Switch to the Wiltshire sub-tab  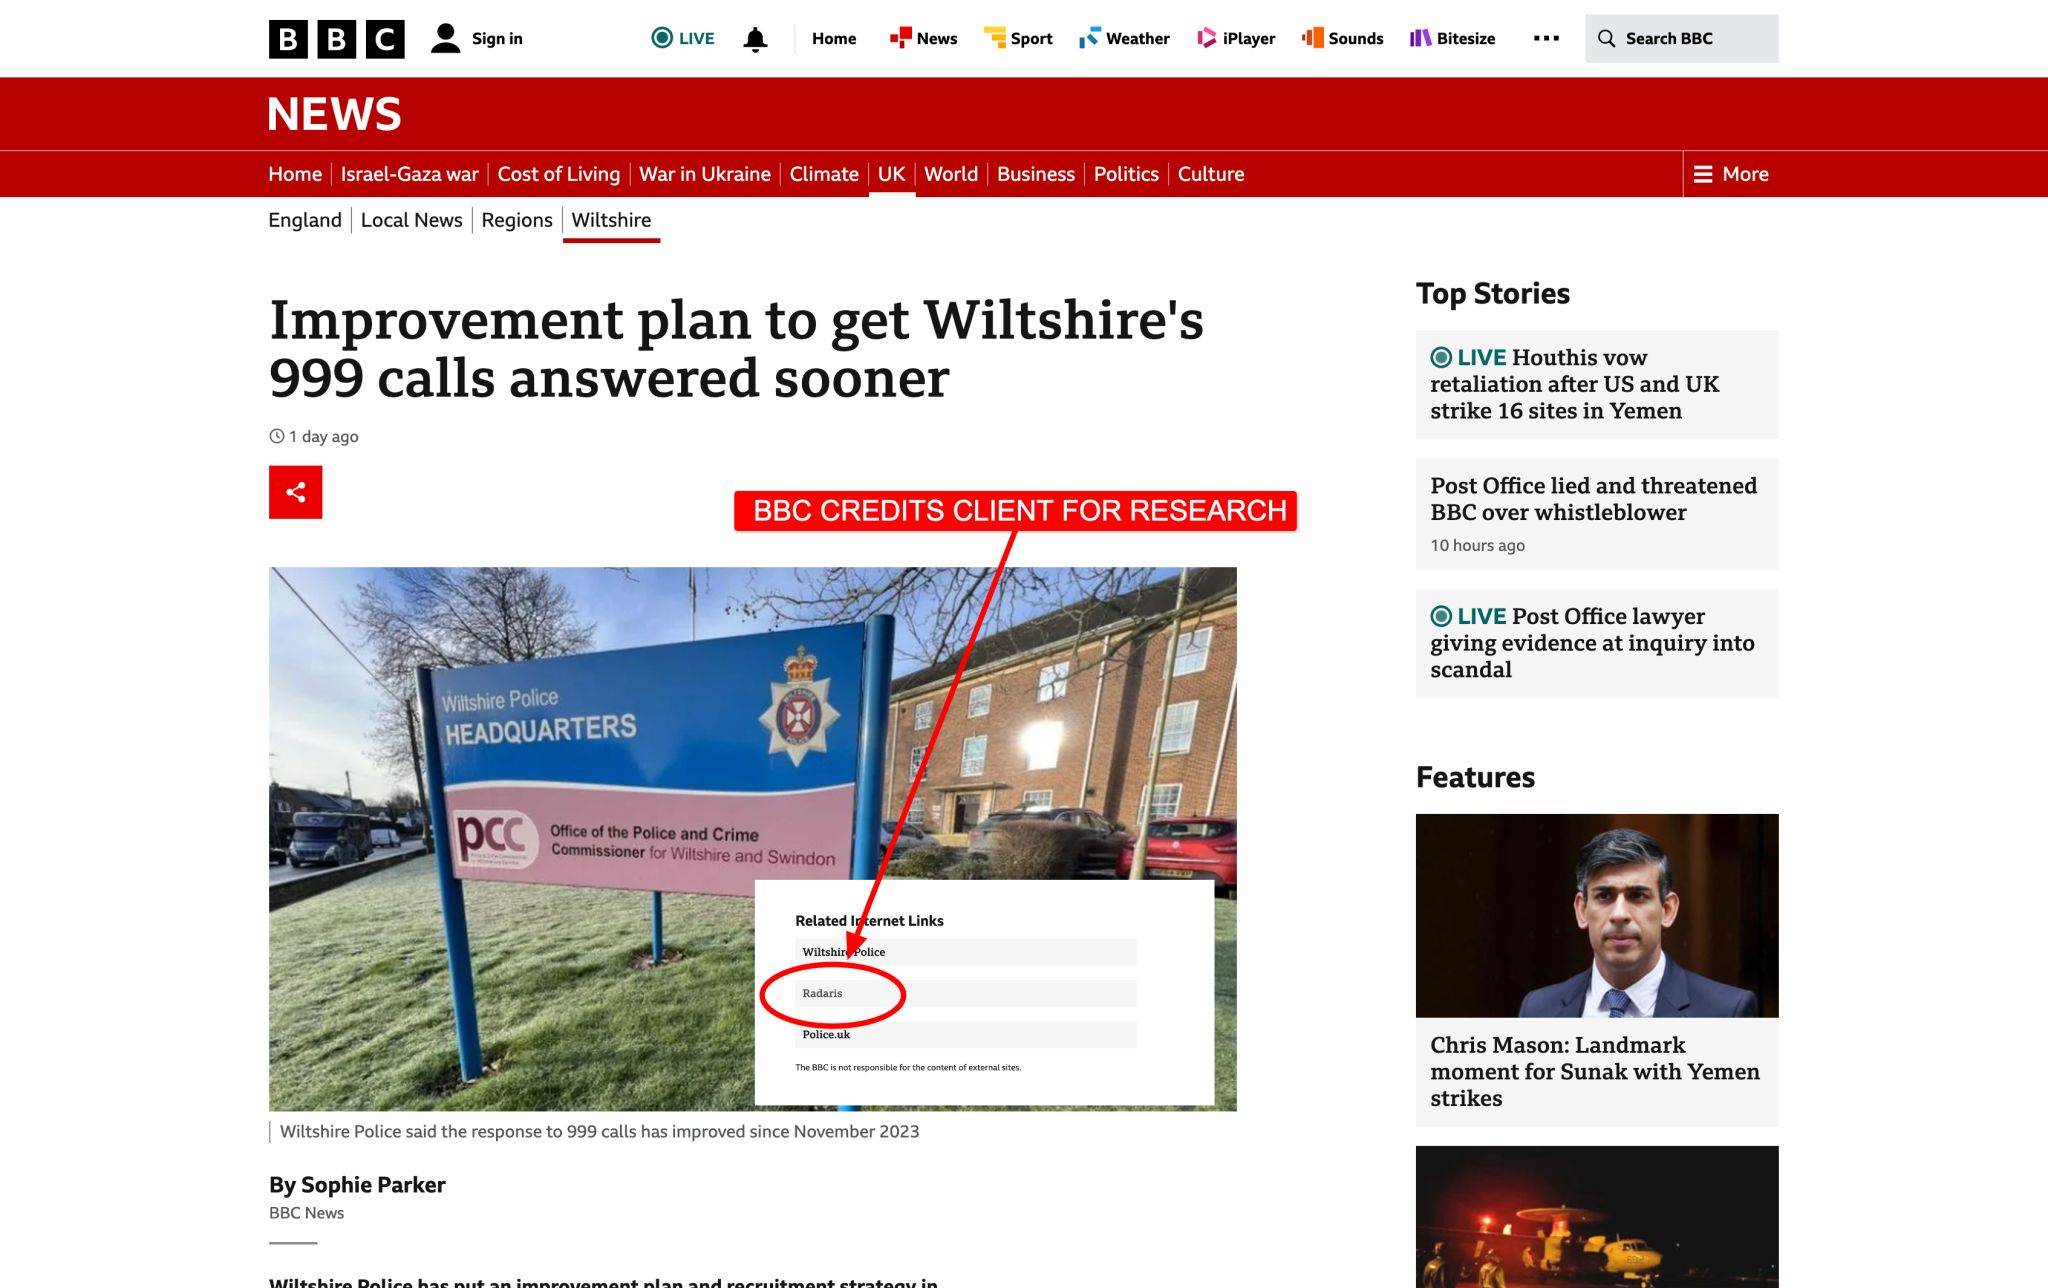[611, 220]
